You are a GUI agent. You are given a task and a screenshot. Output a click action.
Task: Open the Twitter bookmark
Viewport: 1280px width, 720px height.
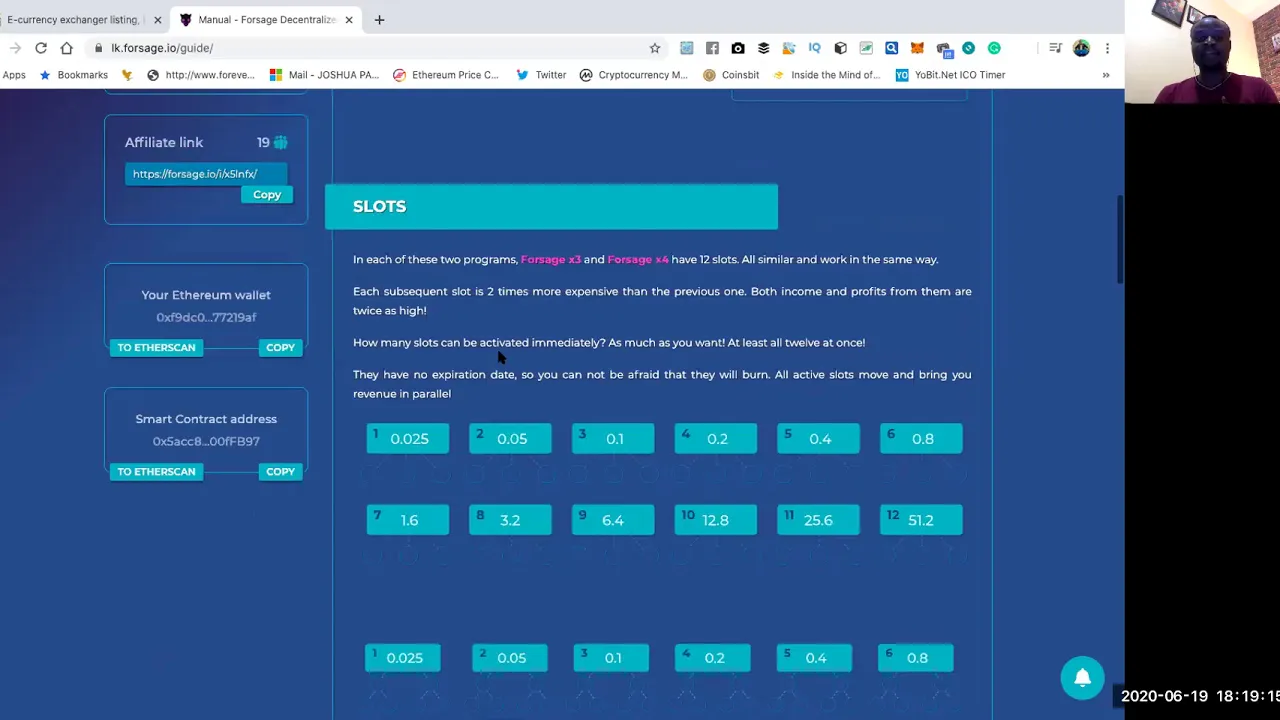(x=541, y=75)
